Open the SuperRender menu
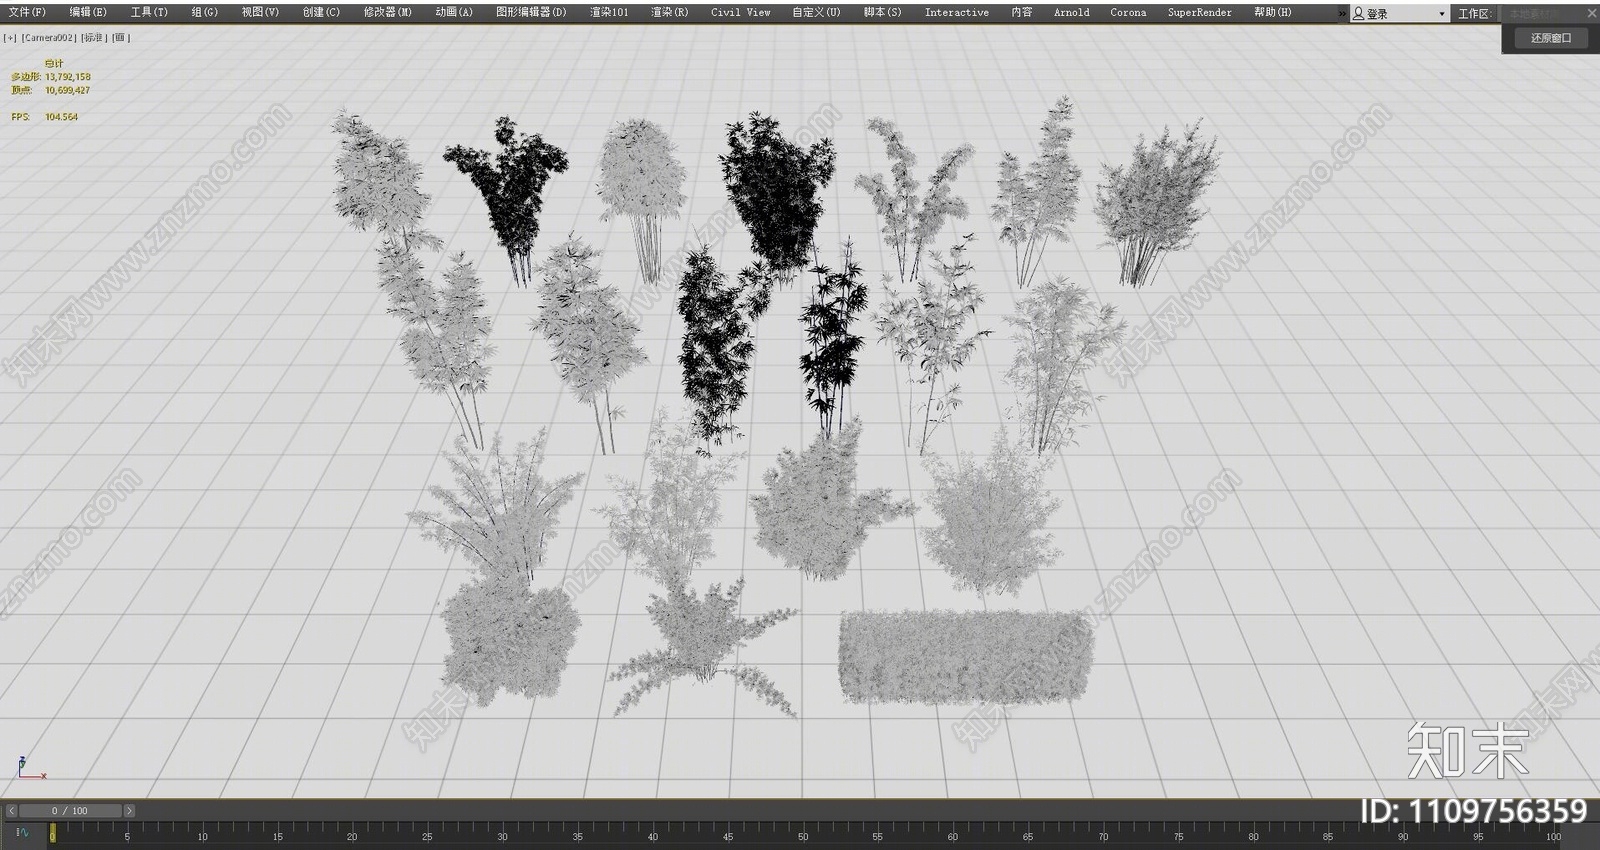This screenshot has height=850, width=1600. coord(1199,12)
